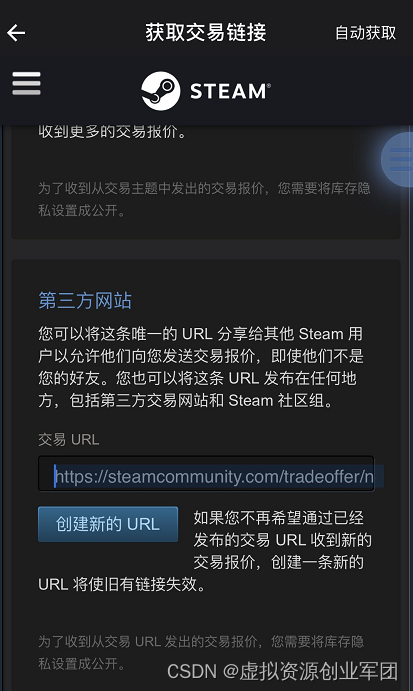Viewport: 413px width, 691px height.
Task: Tap the STEAM wordmark text
Action: pos(230,91)
